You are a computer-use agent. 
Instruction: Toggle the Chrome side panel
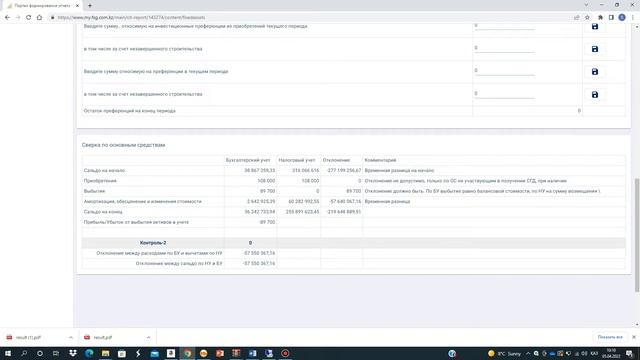pos(611,18)
